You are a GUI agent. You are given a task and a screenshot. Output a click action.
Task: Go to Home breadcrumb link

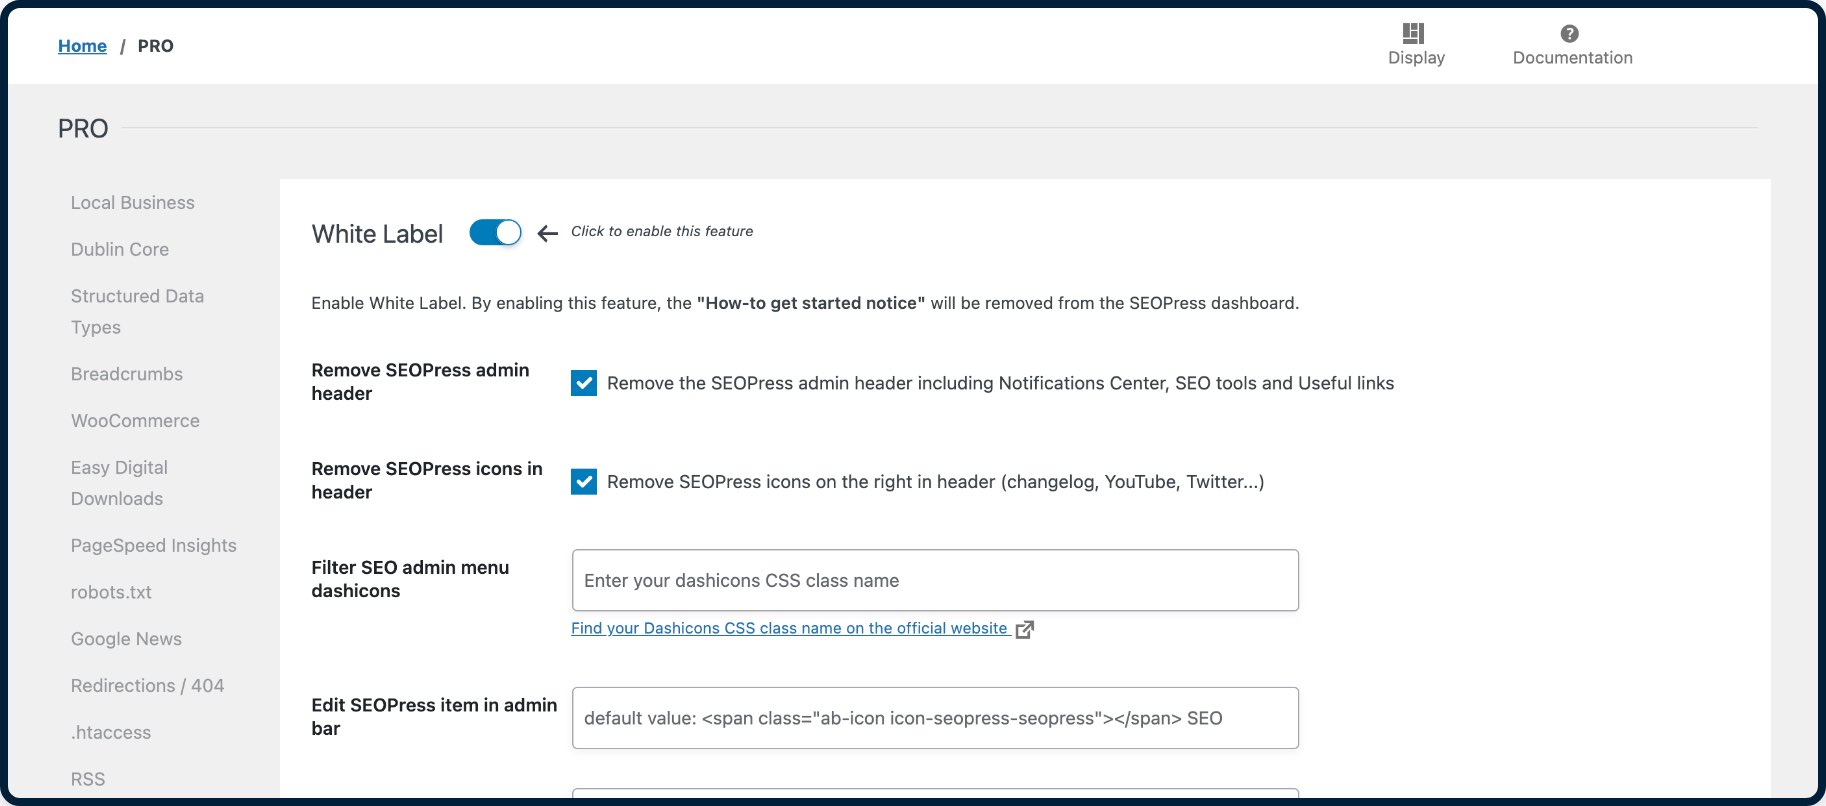pos(82,46)
